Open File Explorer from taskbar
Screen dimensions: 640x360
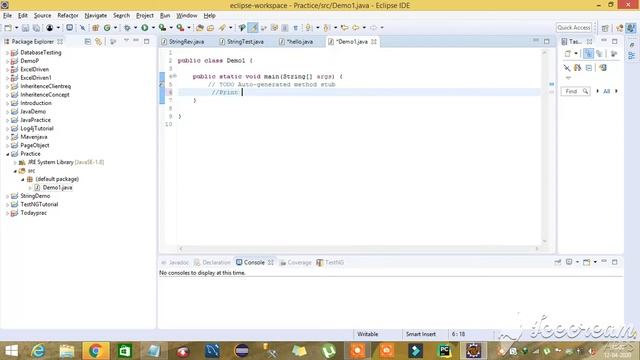(66, 351)
